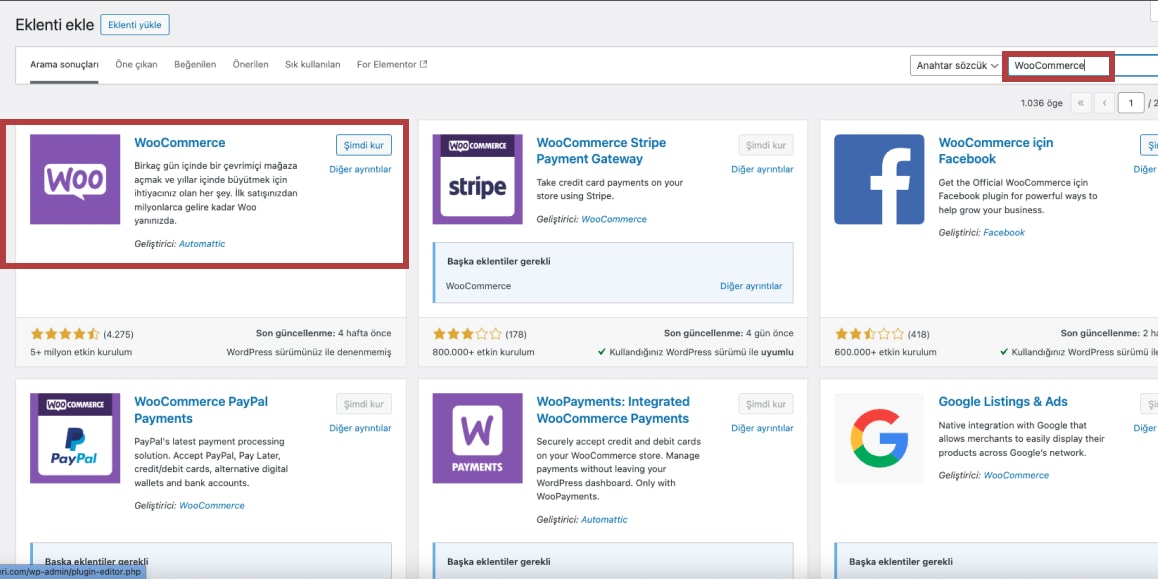Select the PayPal Payments plugin icon
The image size is (1158, 579).
tap(75, 438)
